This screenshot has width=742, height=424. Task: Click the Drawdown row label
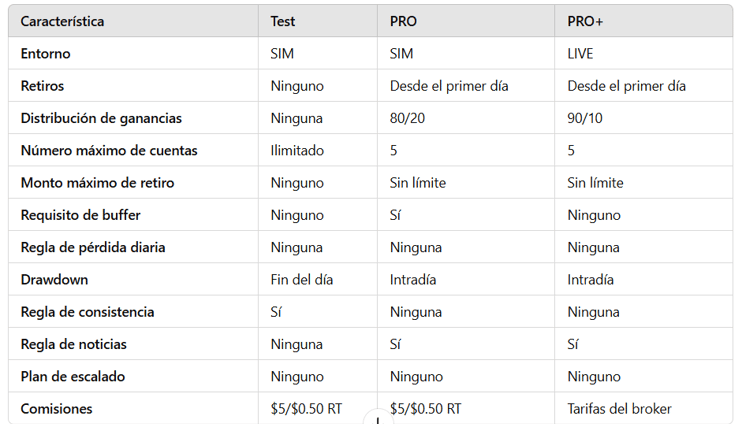coord(54,280)
